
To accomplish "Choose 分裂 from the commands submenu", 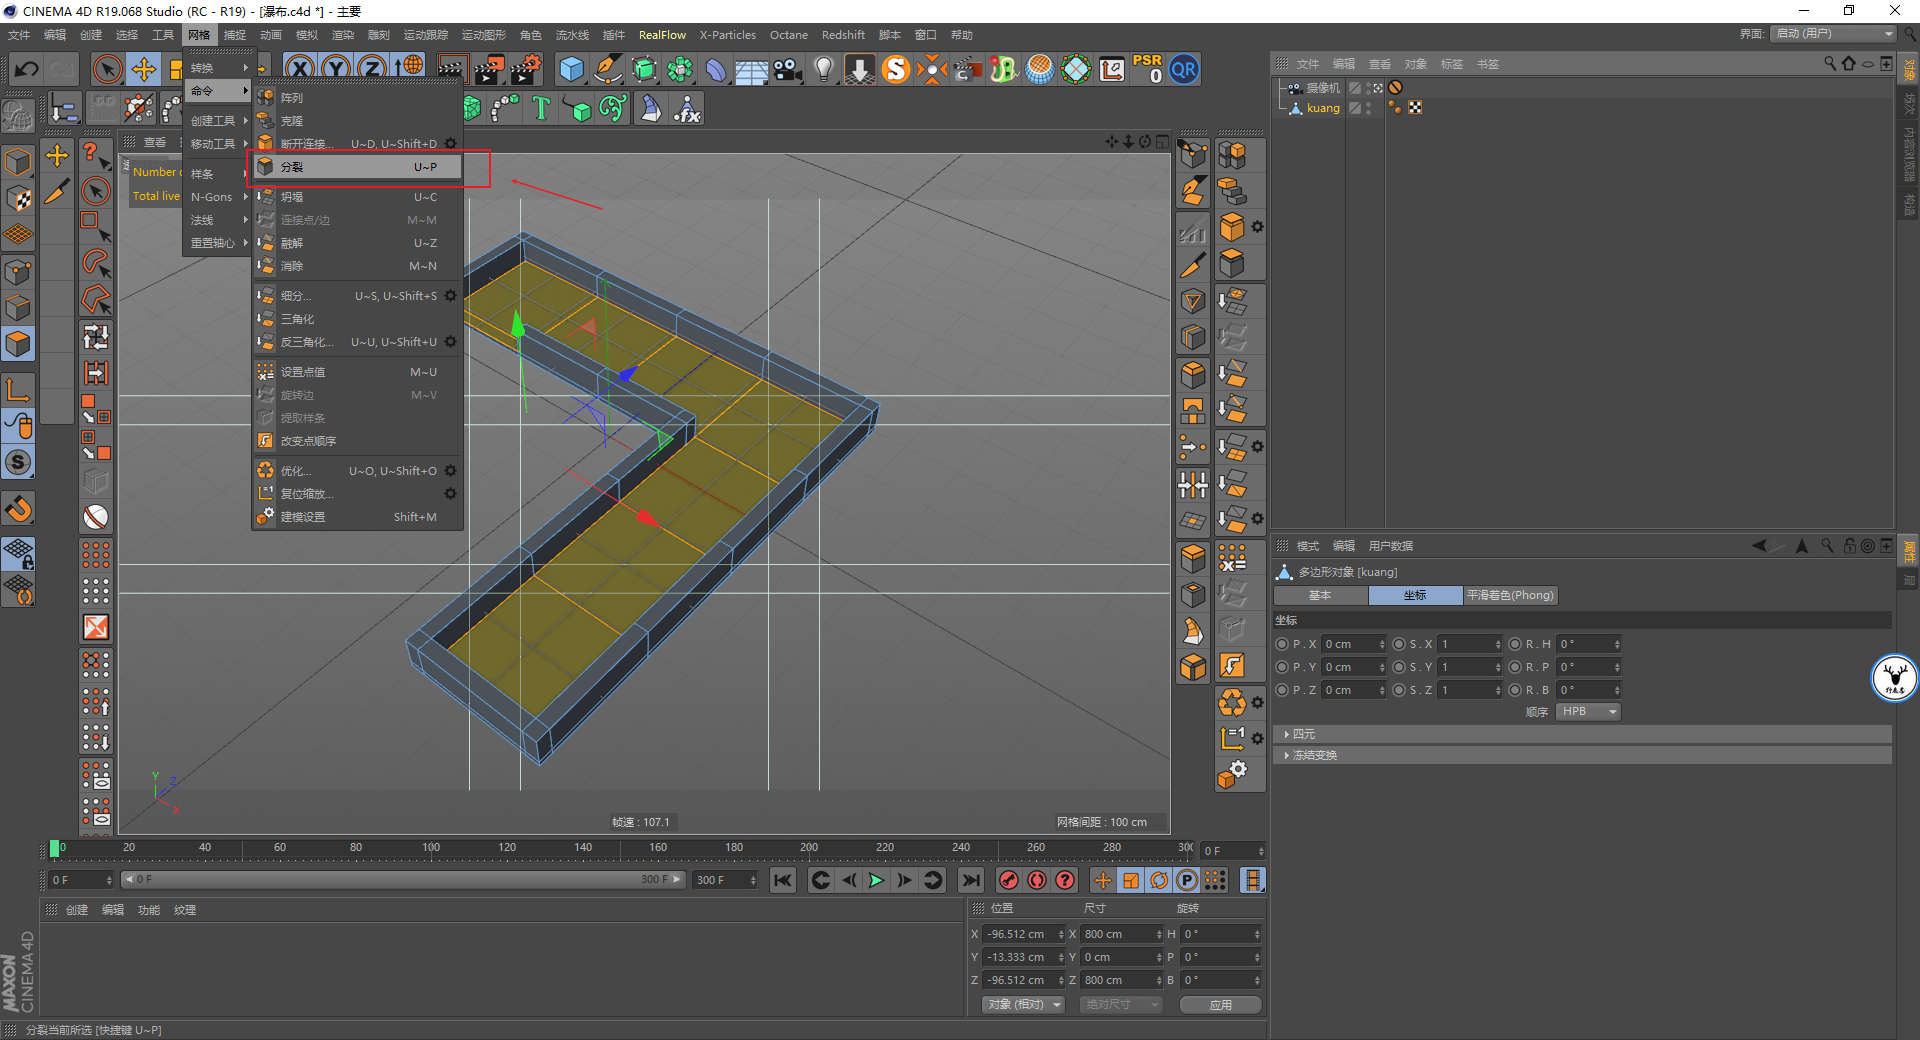I will pyautogui.click(x=357, y=167).
